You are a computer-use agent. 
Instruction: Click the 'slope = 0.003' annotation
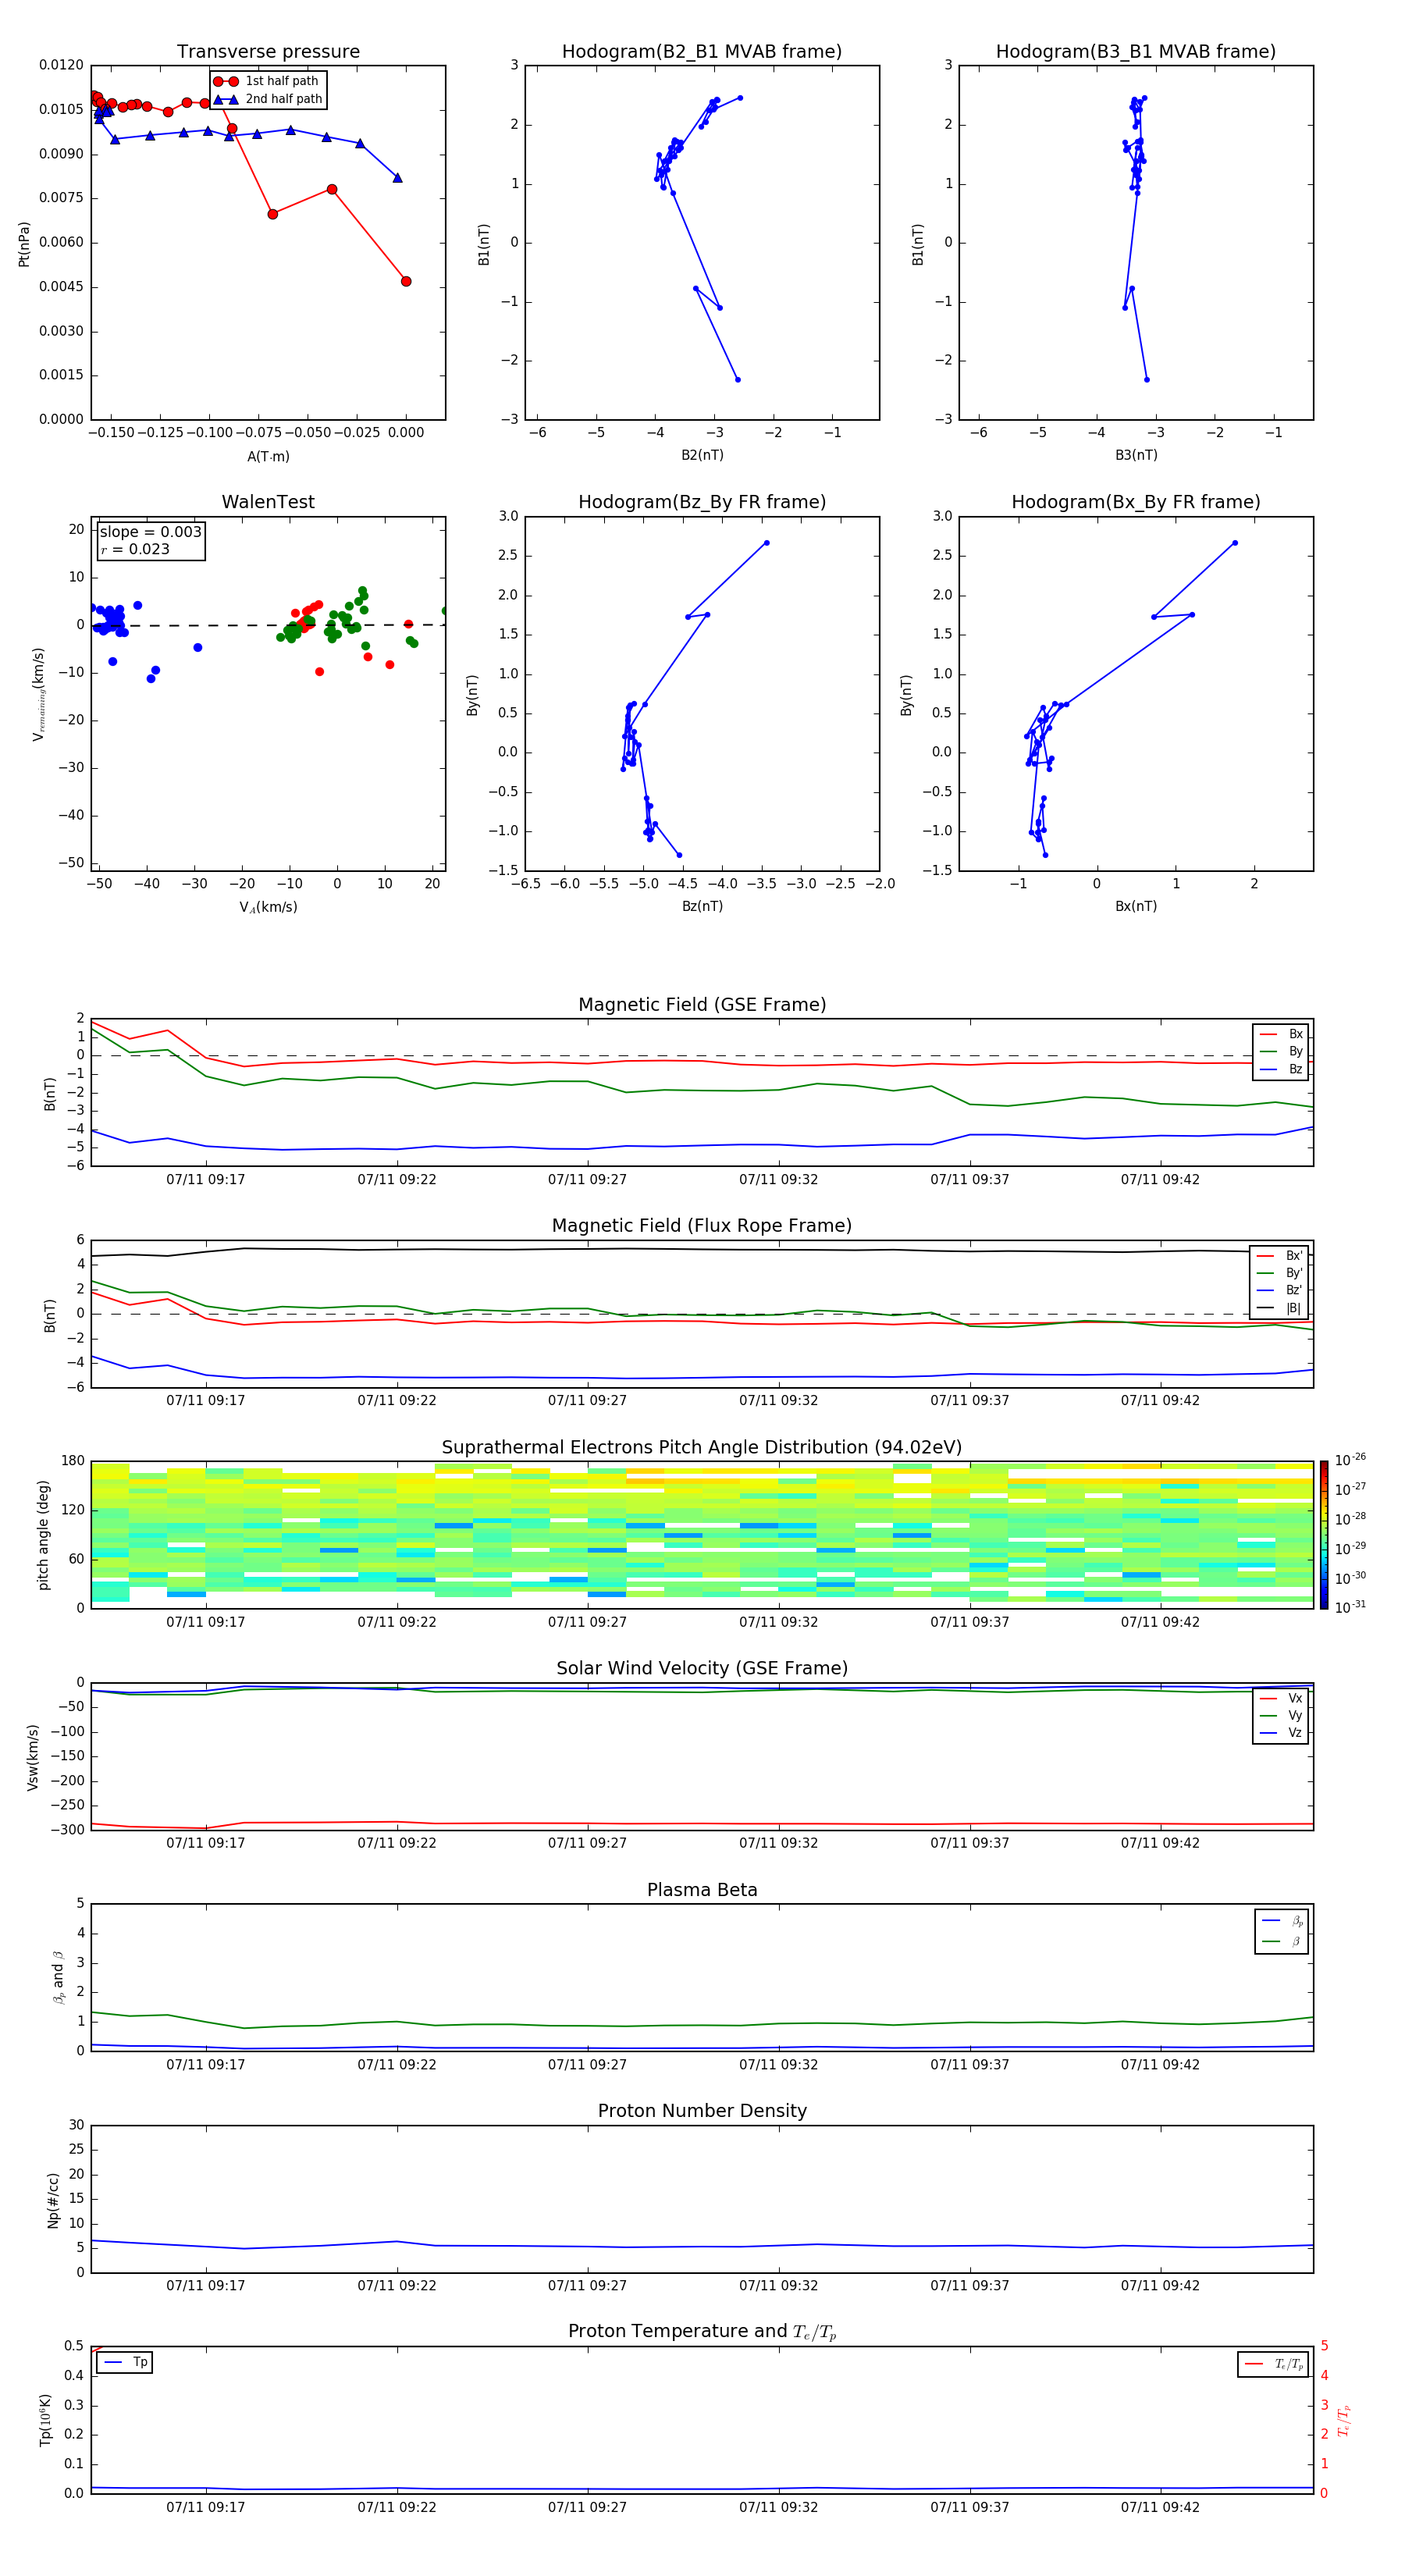click(151, 532)
